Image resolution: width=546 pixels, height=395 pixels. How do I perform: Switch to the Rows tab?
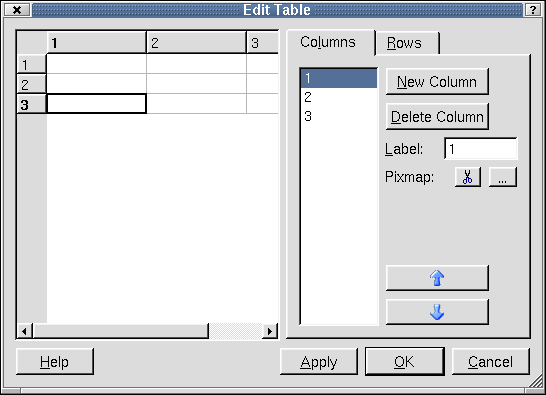[404, 44]
